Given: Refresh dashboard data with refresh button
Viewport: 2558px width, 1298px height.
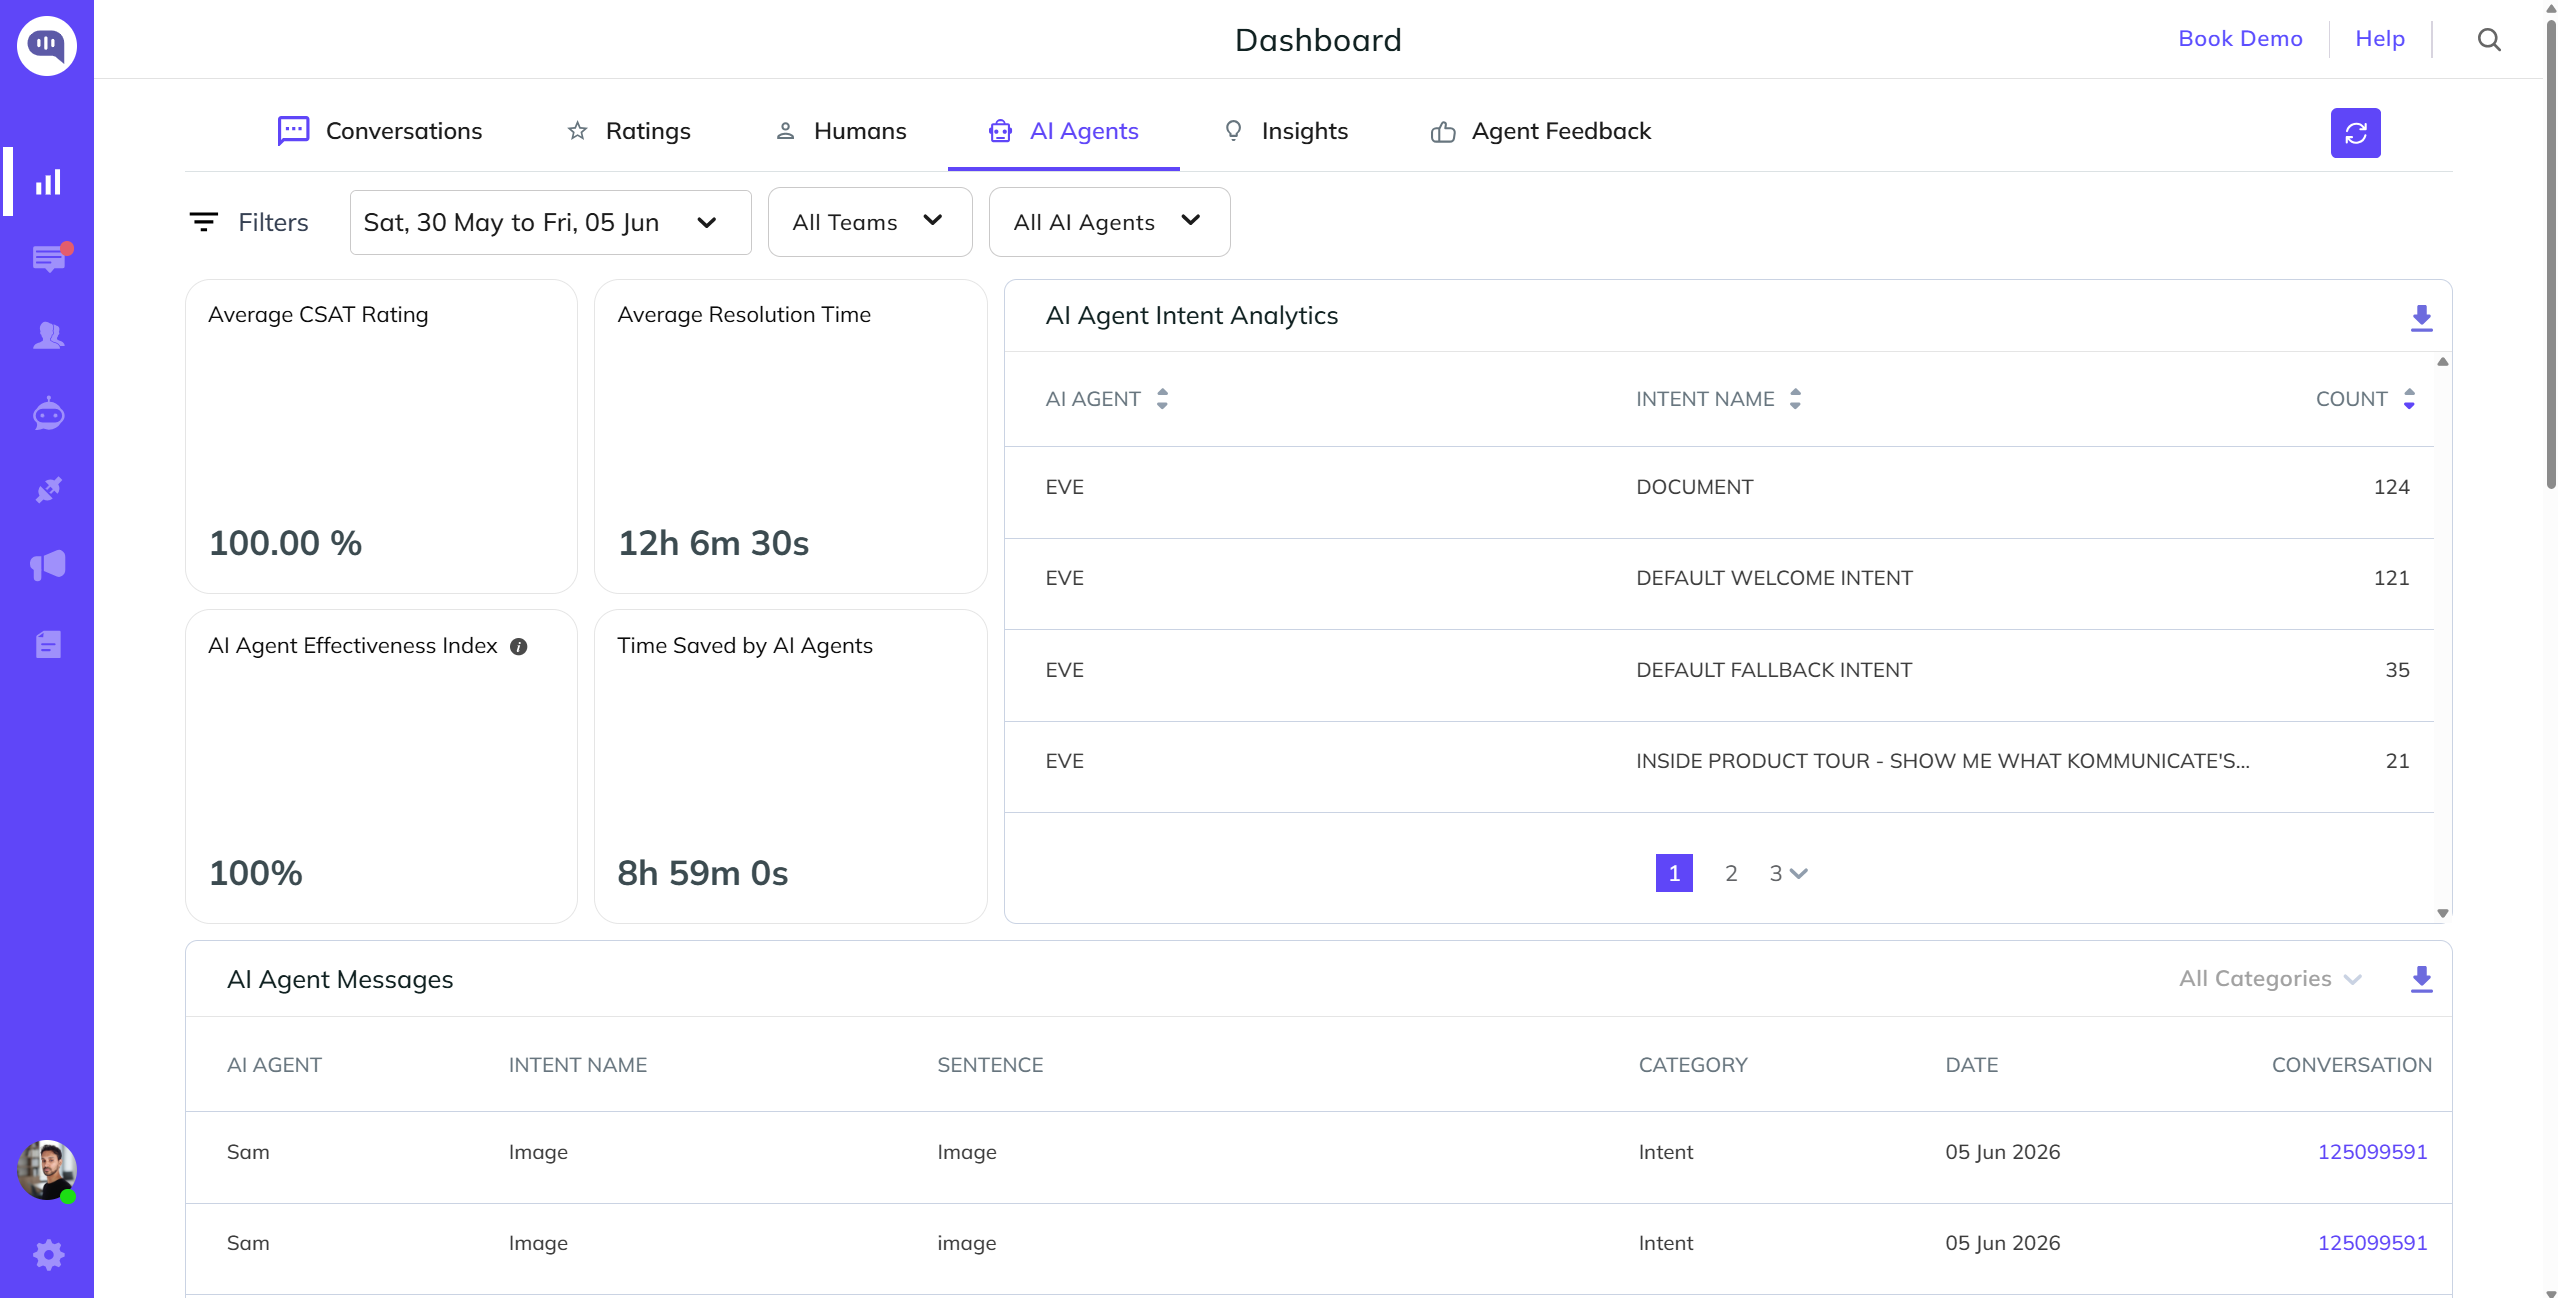Looking at the screenshot, I should point(2355,133).
